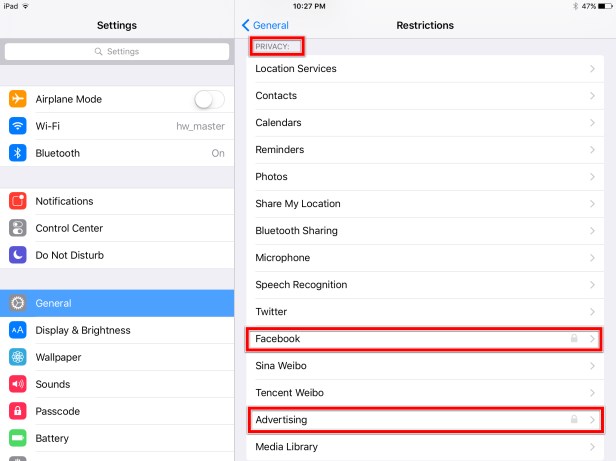The image size is (616, 461).
Task: Tap the Wallpaper icon
Action: coord(18,357)
